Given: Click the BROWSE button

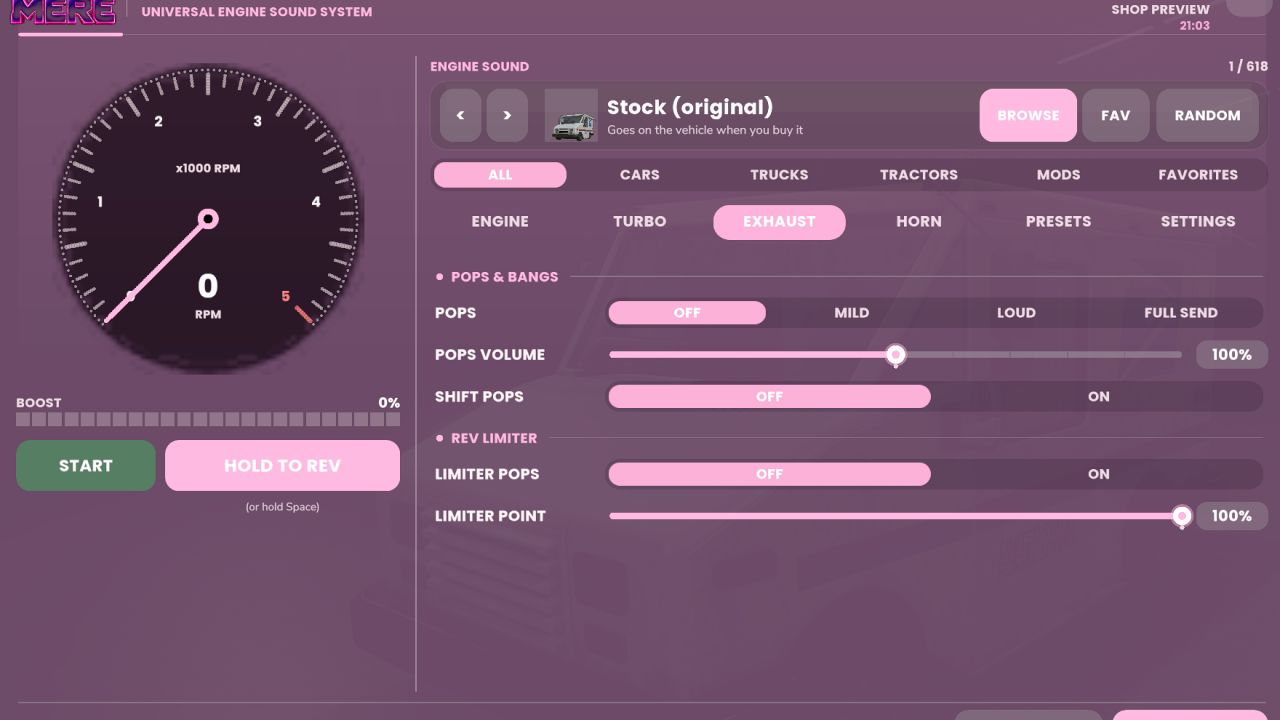Looking at the screenshot, I should point(1028,115).
